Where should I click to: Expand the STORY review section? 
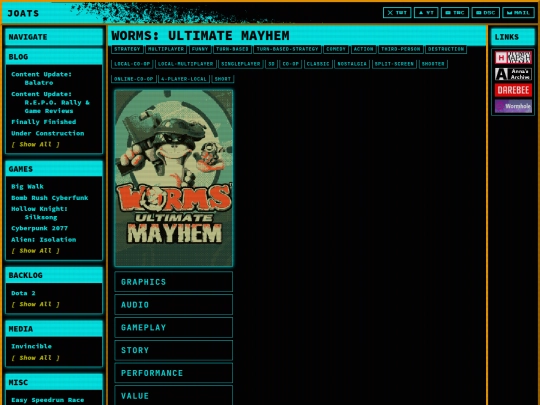tap(174, 350)
